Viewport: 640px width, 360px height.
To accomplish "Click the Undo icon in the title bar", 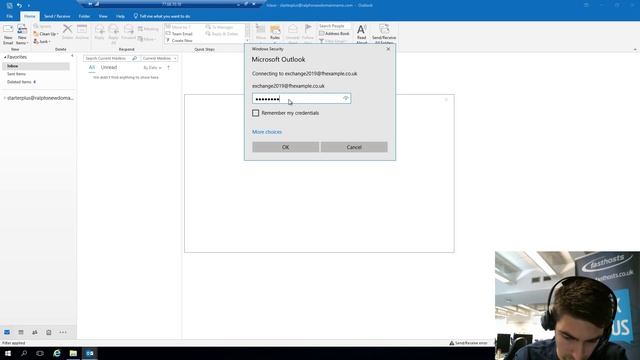I will pyautogui.click(x=19, y=5).
